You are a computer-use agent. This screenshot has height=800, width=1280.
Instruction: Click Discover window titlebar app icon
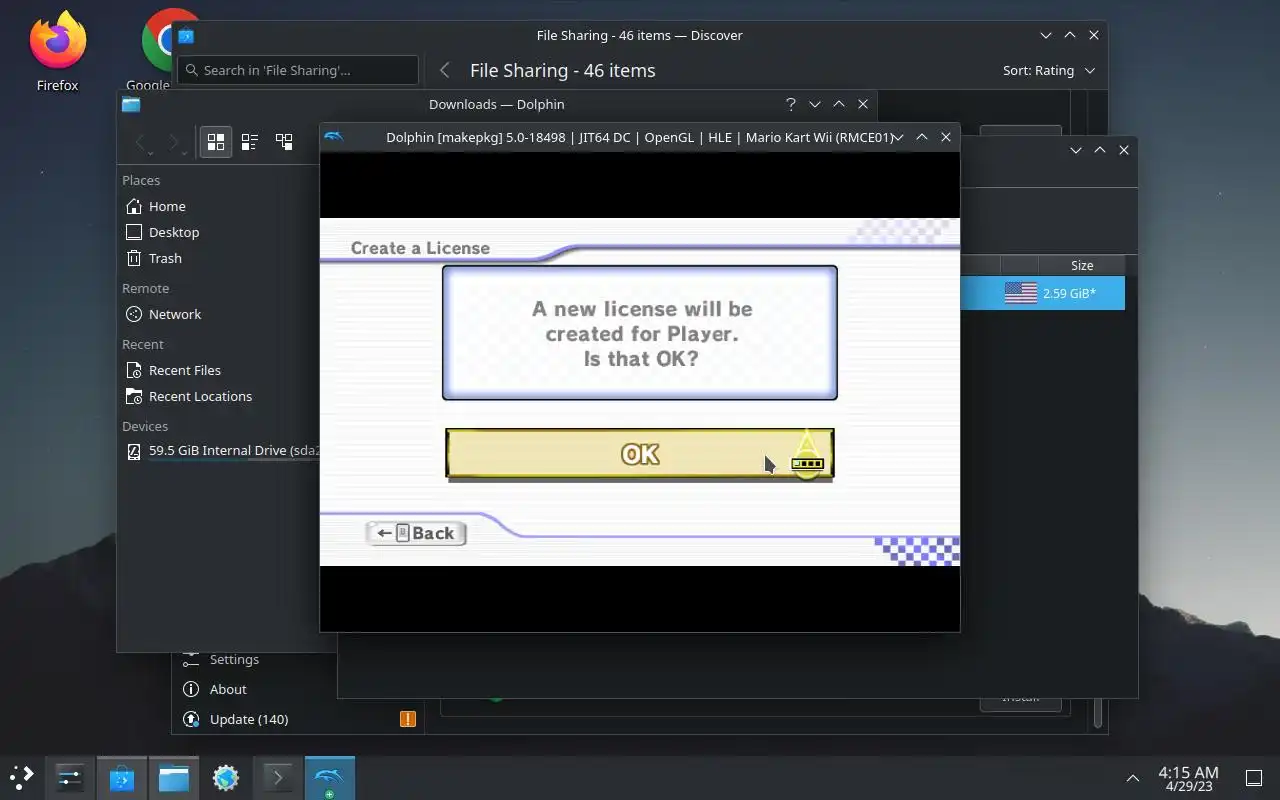click(185, 36)
